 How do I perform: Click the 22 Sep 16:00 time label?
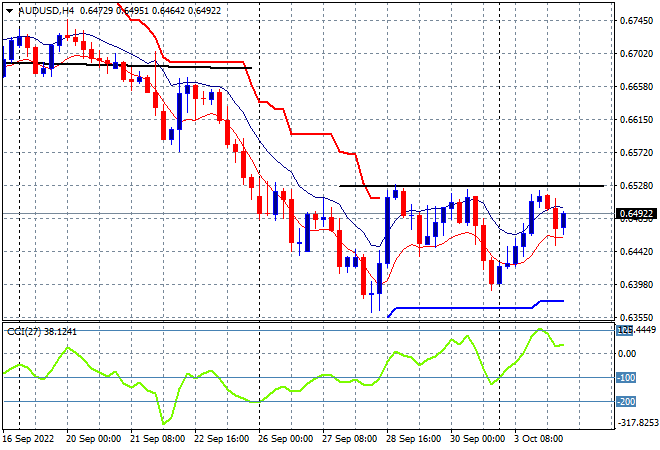click(x=221, y=439)
